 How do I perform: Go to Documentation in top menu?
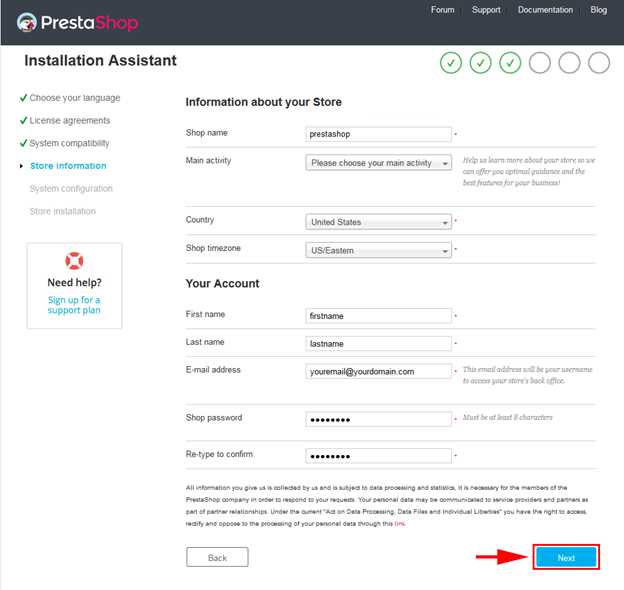coord(545,10)
